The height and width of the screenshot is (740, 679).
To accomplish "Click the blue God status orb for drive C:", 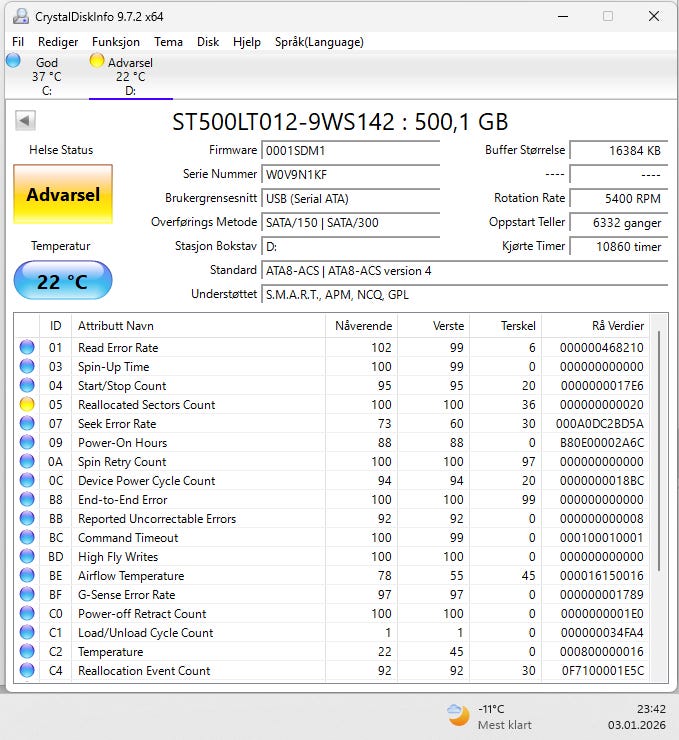I will click(x=14, y=61).
